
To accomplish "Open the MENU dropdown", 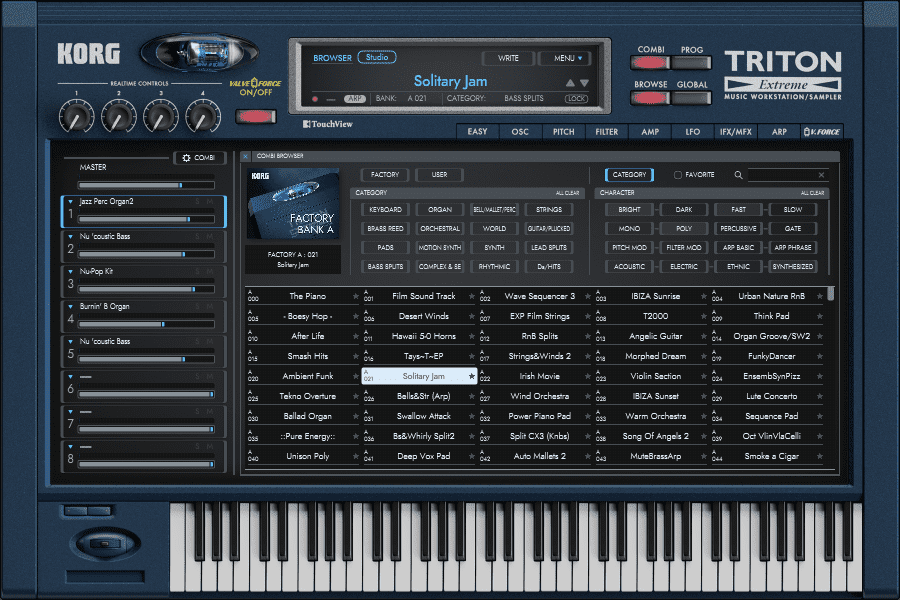I will [568, 58].
